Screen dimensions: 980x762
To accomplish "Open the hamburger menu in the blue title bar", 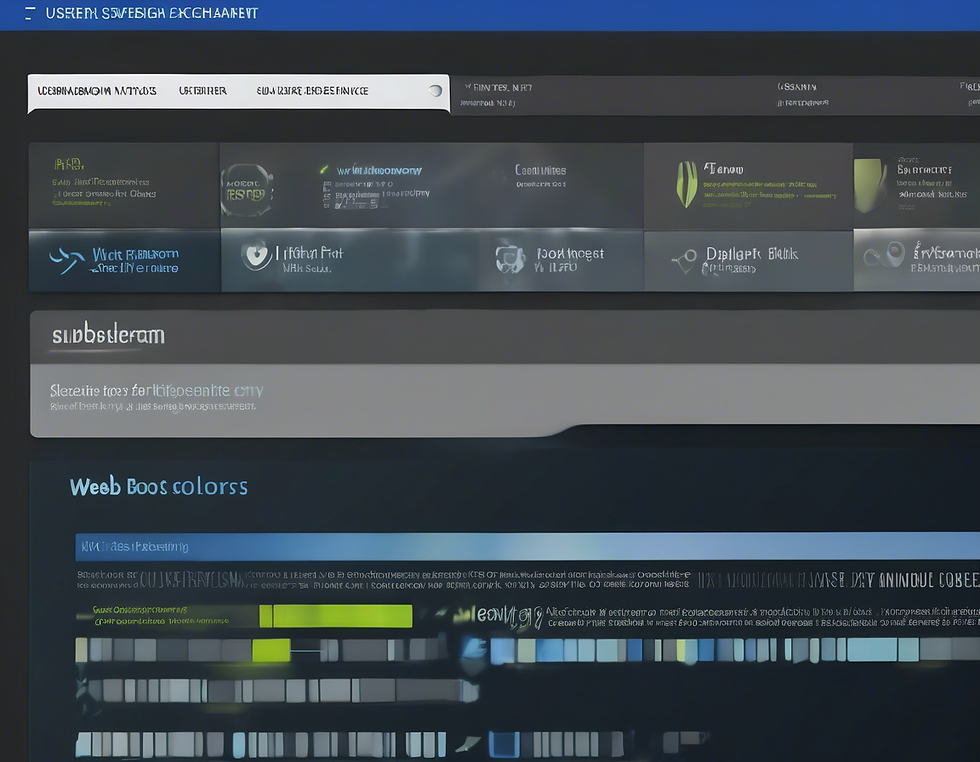I will point(29,13).
